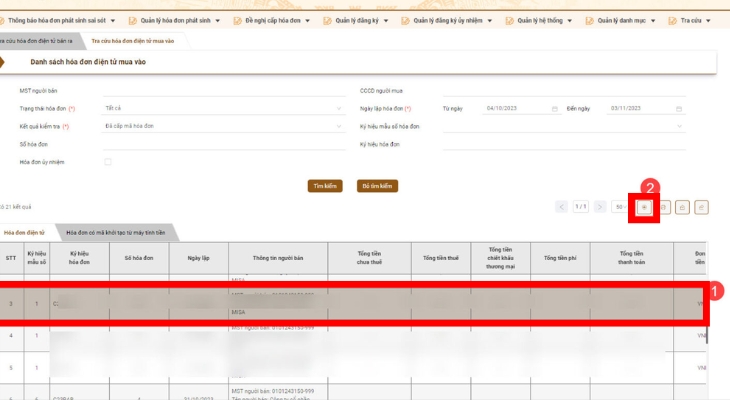
Task: Toggle the Hóa đơn ủy nhiệm checkbox
Action: pos(108,161)
